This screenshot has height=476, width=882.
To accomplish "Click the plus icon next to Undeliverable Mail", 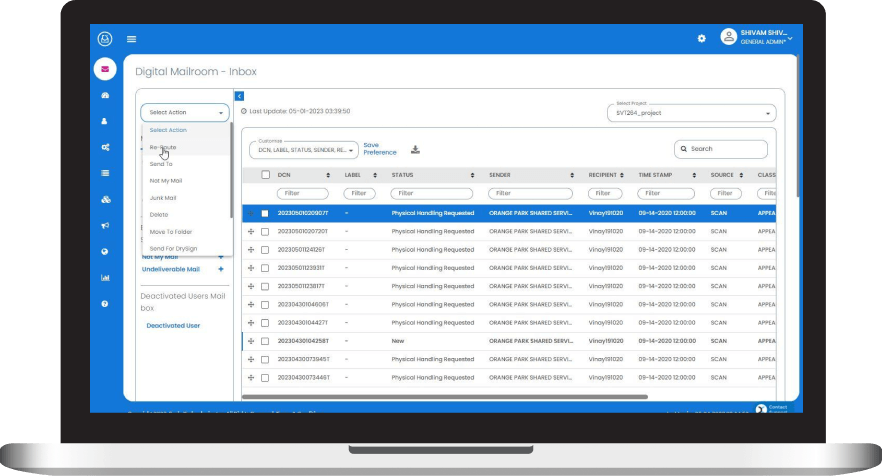I will 220,269.
